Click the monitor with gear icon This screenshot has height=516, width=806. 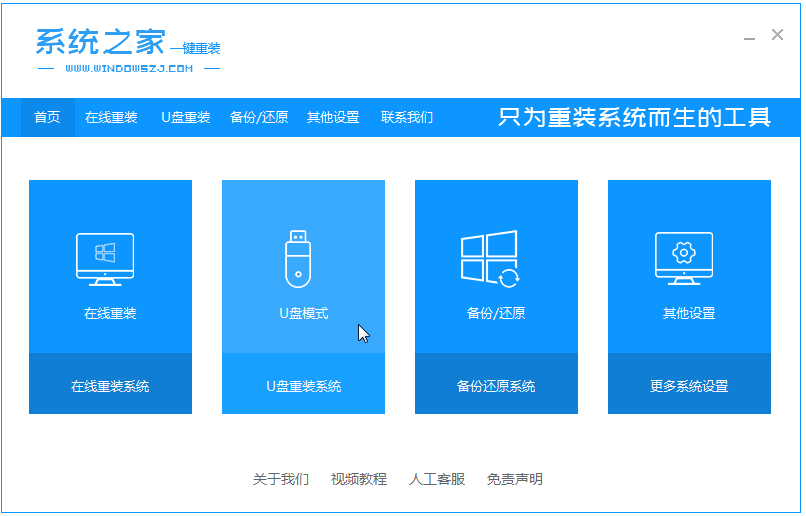(x=684, y=259)
